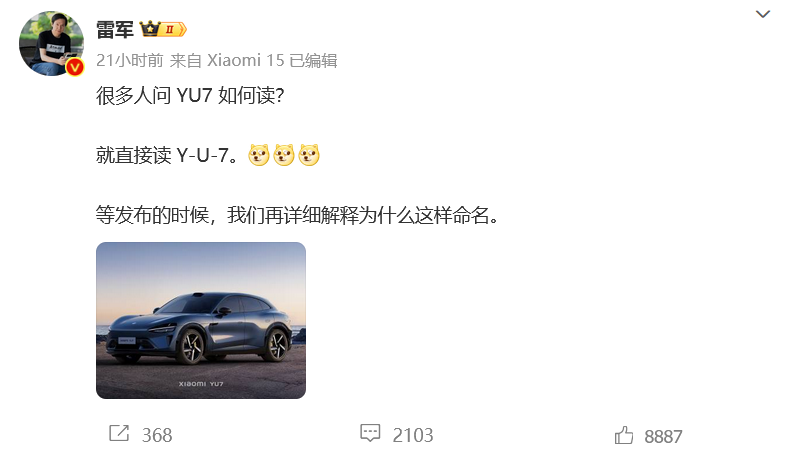
Task: Like the post with thumbs-up icon
Action: click(x=624, y=435)
